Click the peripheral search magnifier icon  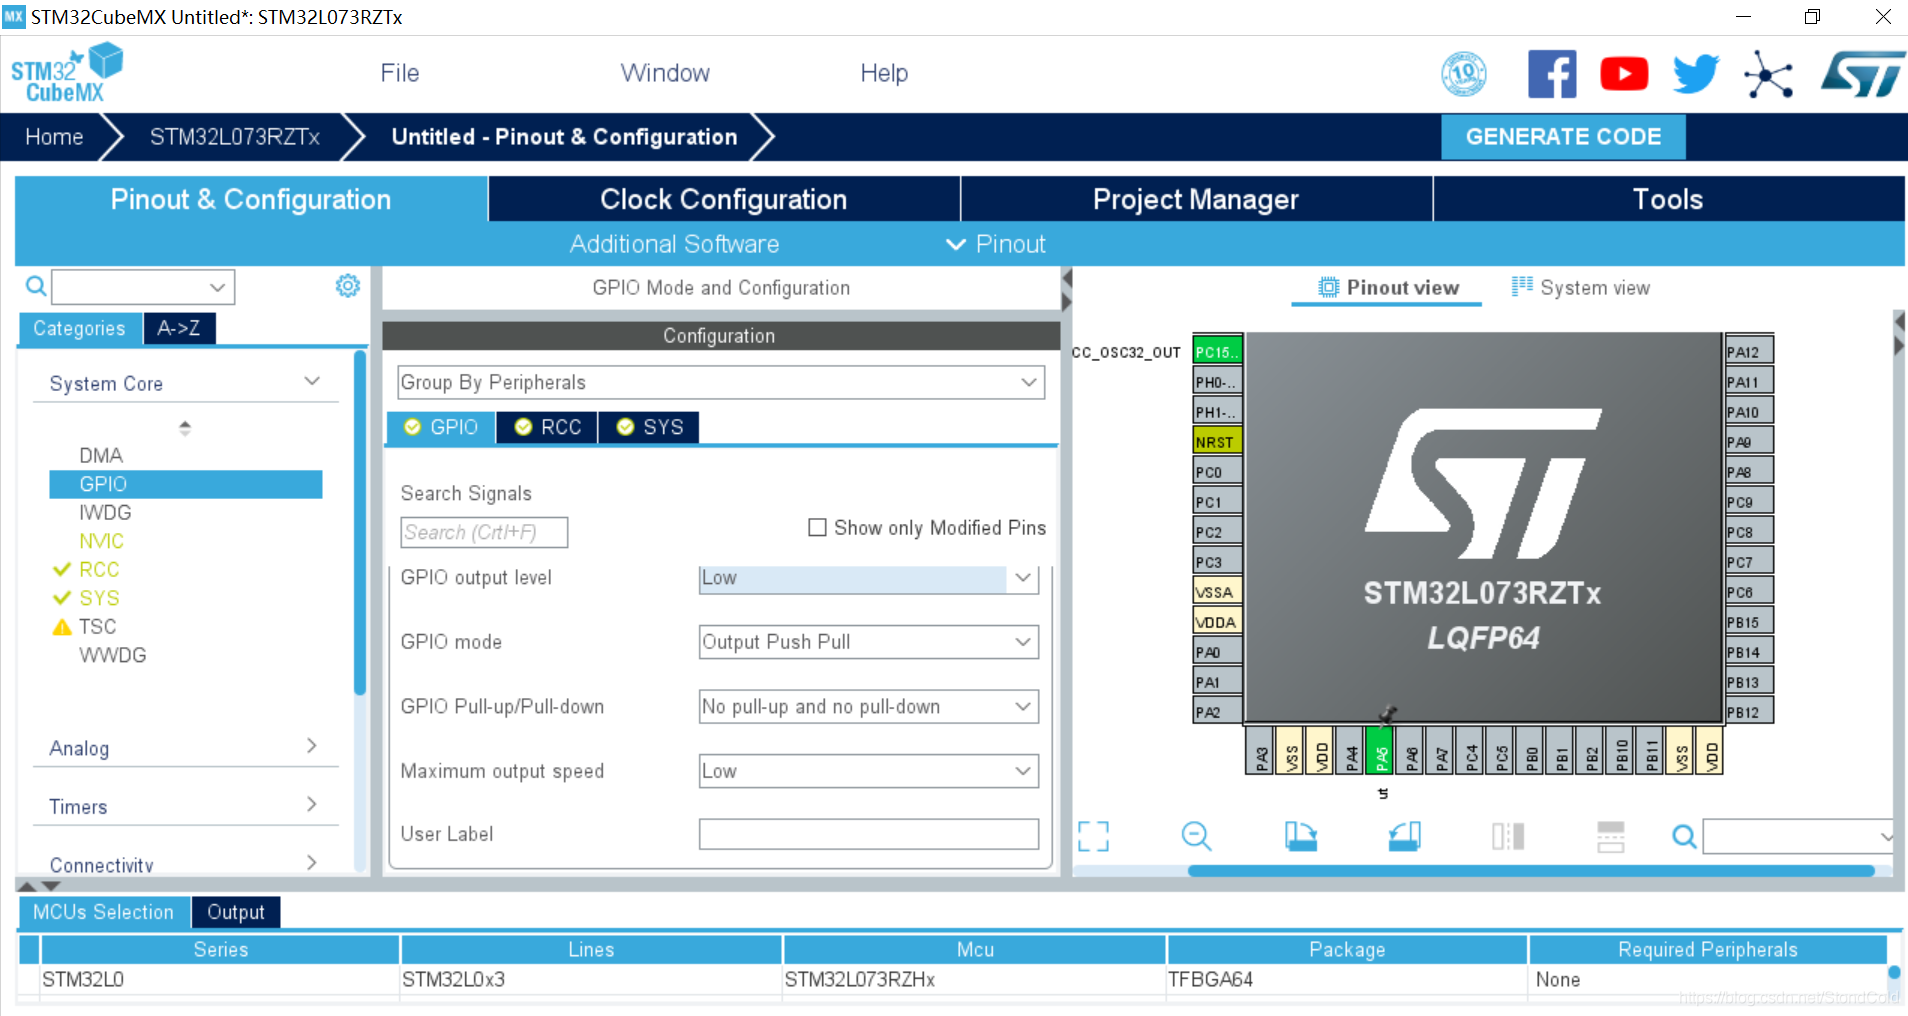coord(36,287)
